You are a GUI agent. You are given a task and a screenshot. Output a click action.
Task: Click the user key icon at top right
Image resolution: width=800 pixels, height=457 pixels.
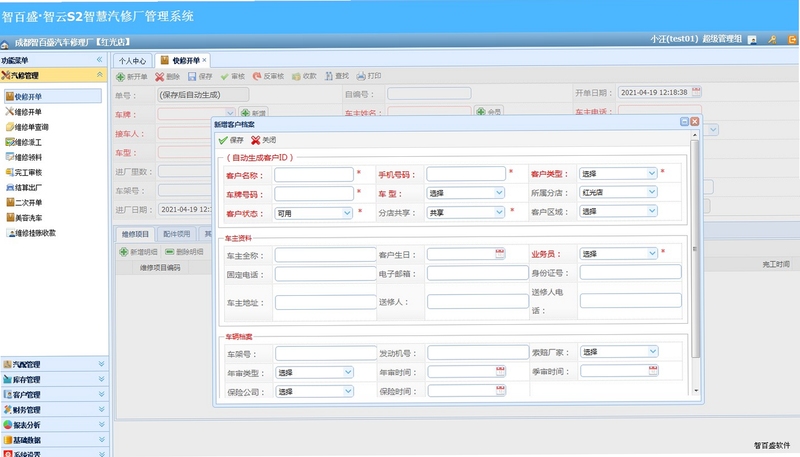pos(773,39)
